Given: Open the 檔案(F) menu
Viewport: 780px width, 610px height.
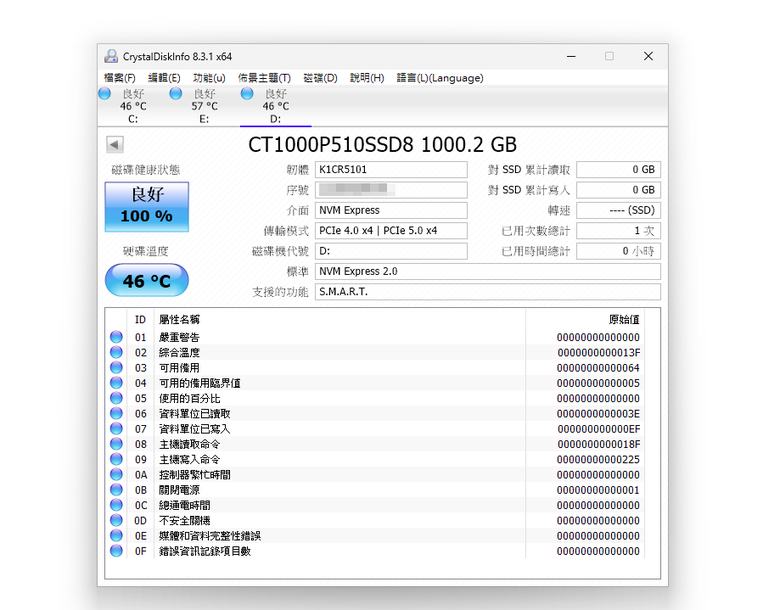Looking at the screenshot, I should click(x=119, y=78).
